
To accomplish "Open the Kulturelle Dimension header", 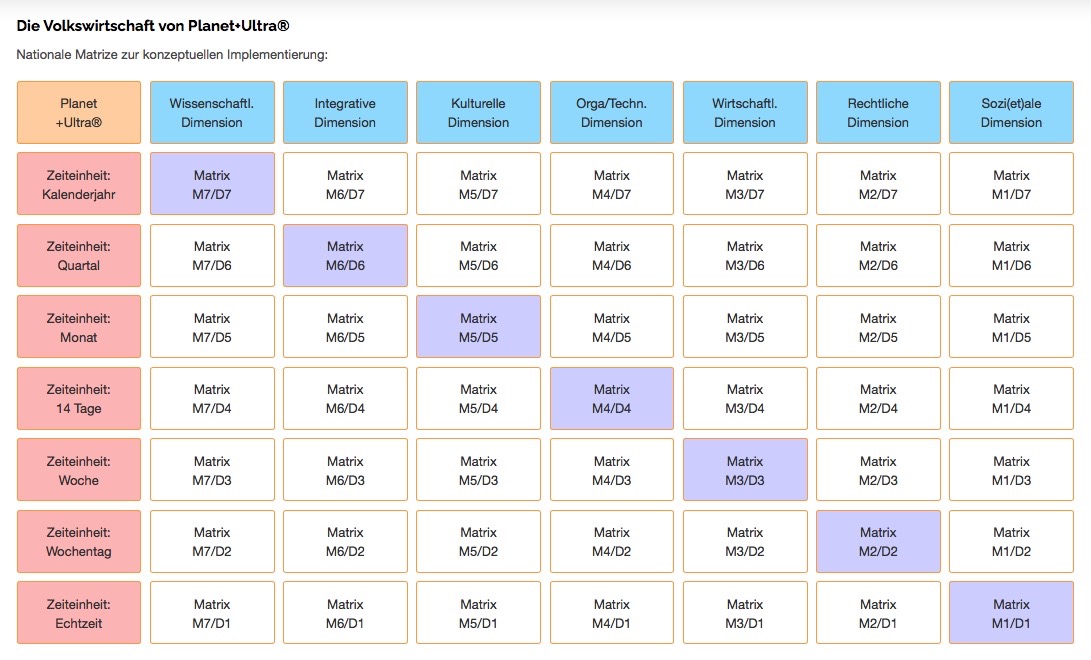I will click(x=478, y=113).
